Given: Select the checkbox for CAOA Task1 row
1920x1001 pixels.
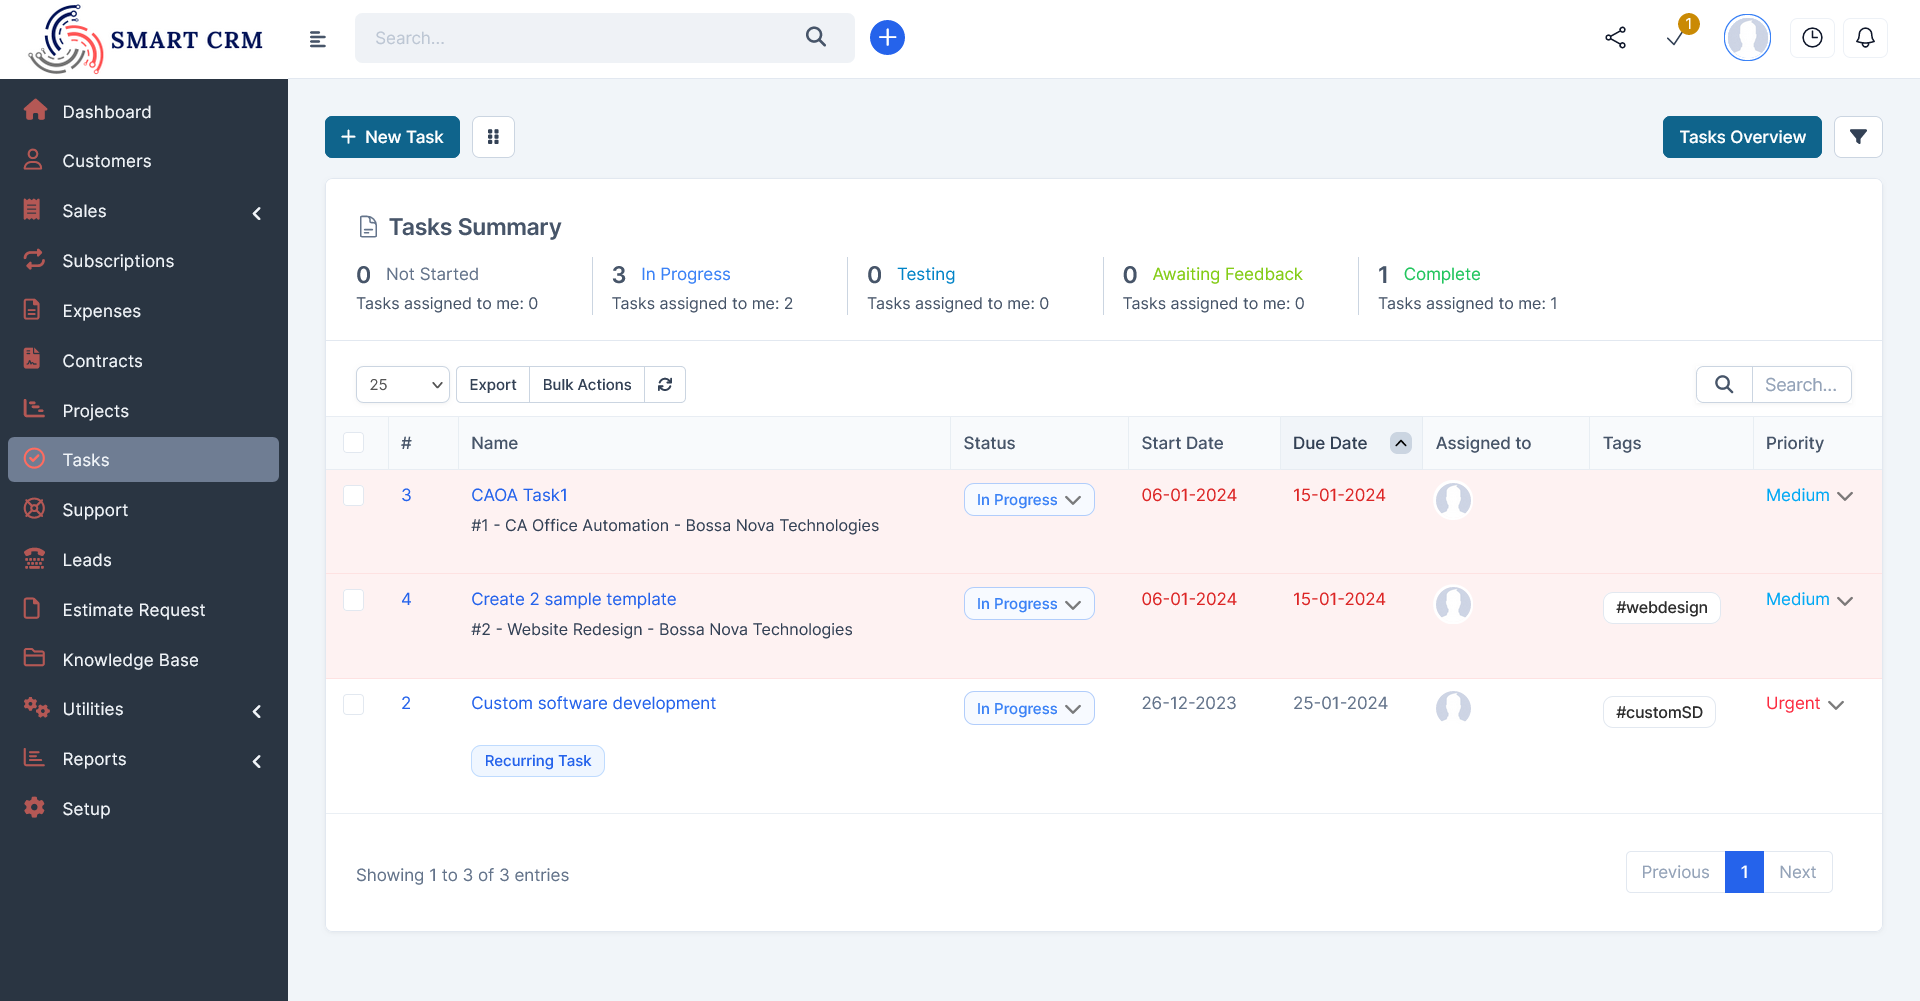Looking at the screenshot, I should click(354, 495).
